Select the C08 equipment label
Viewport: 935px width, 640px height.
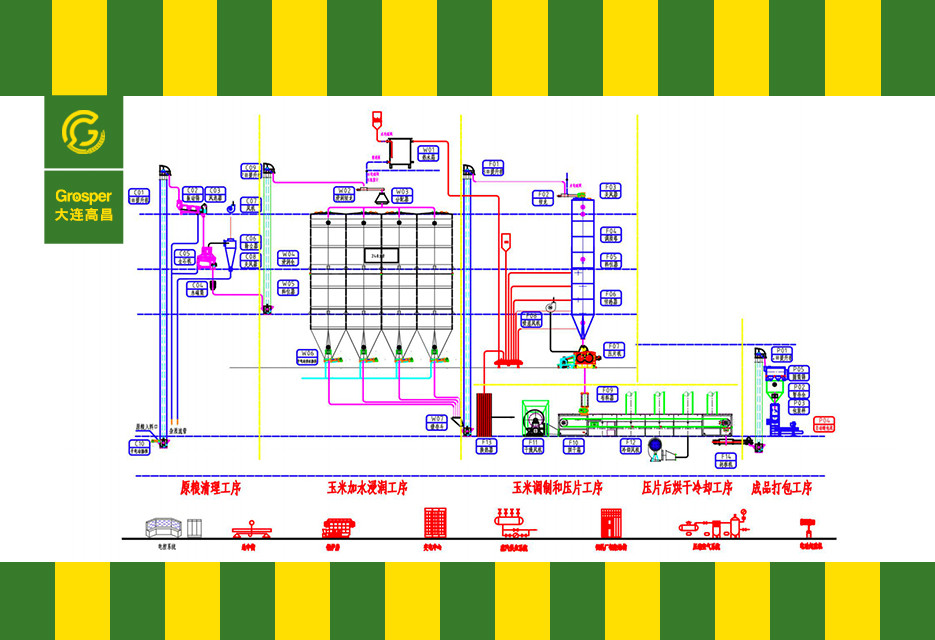250,260
